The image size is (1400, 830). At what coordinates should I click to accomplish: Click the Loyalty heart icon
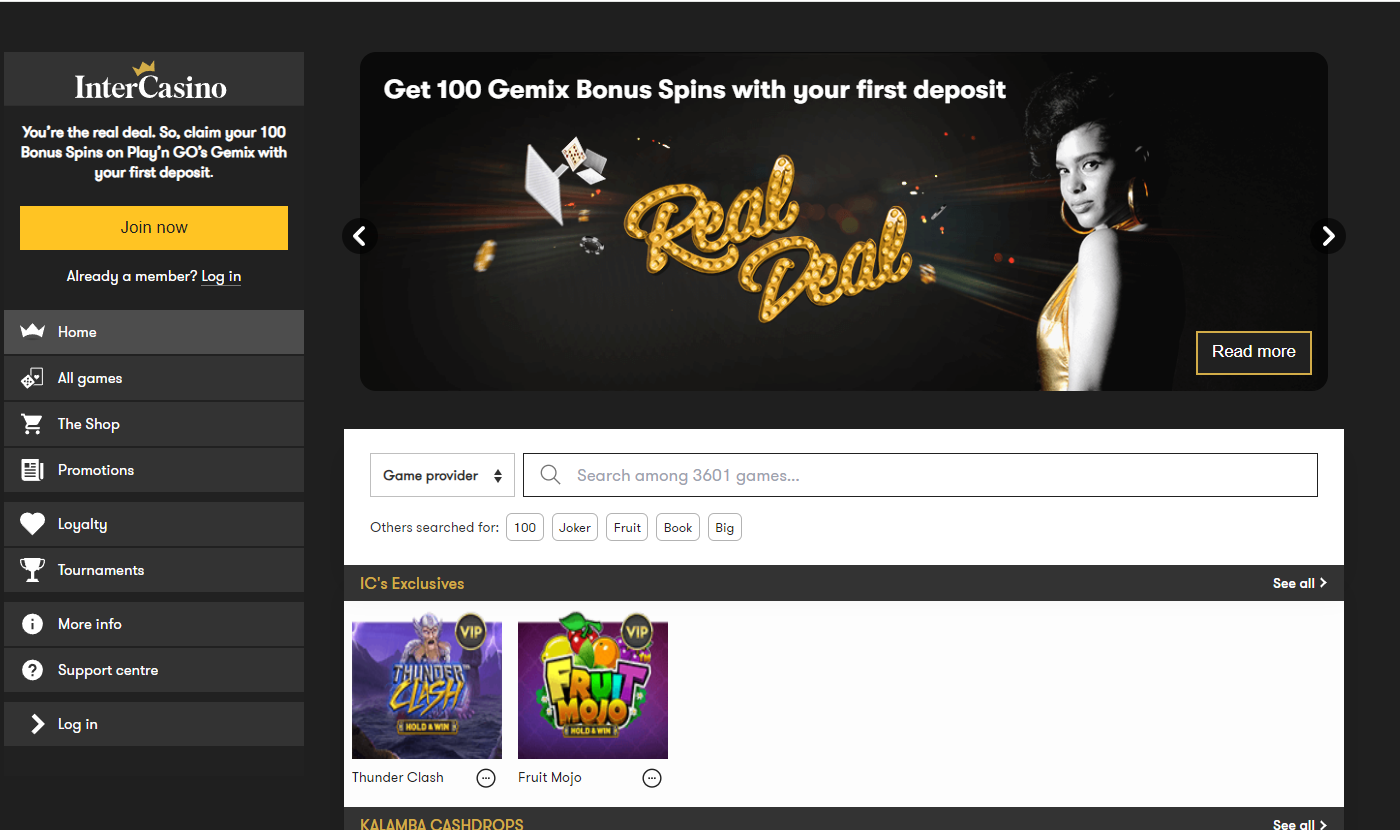tap(32, 524)
